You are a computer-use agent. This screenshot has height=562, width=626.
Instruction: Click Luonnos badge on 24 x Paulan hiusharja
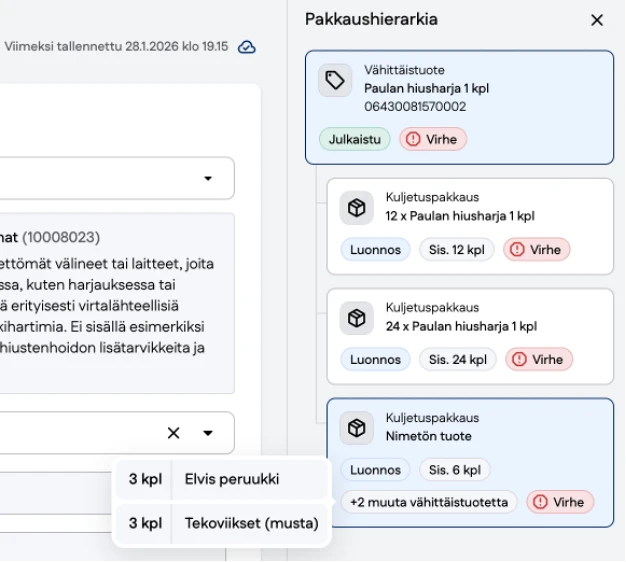coord(375,359)
